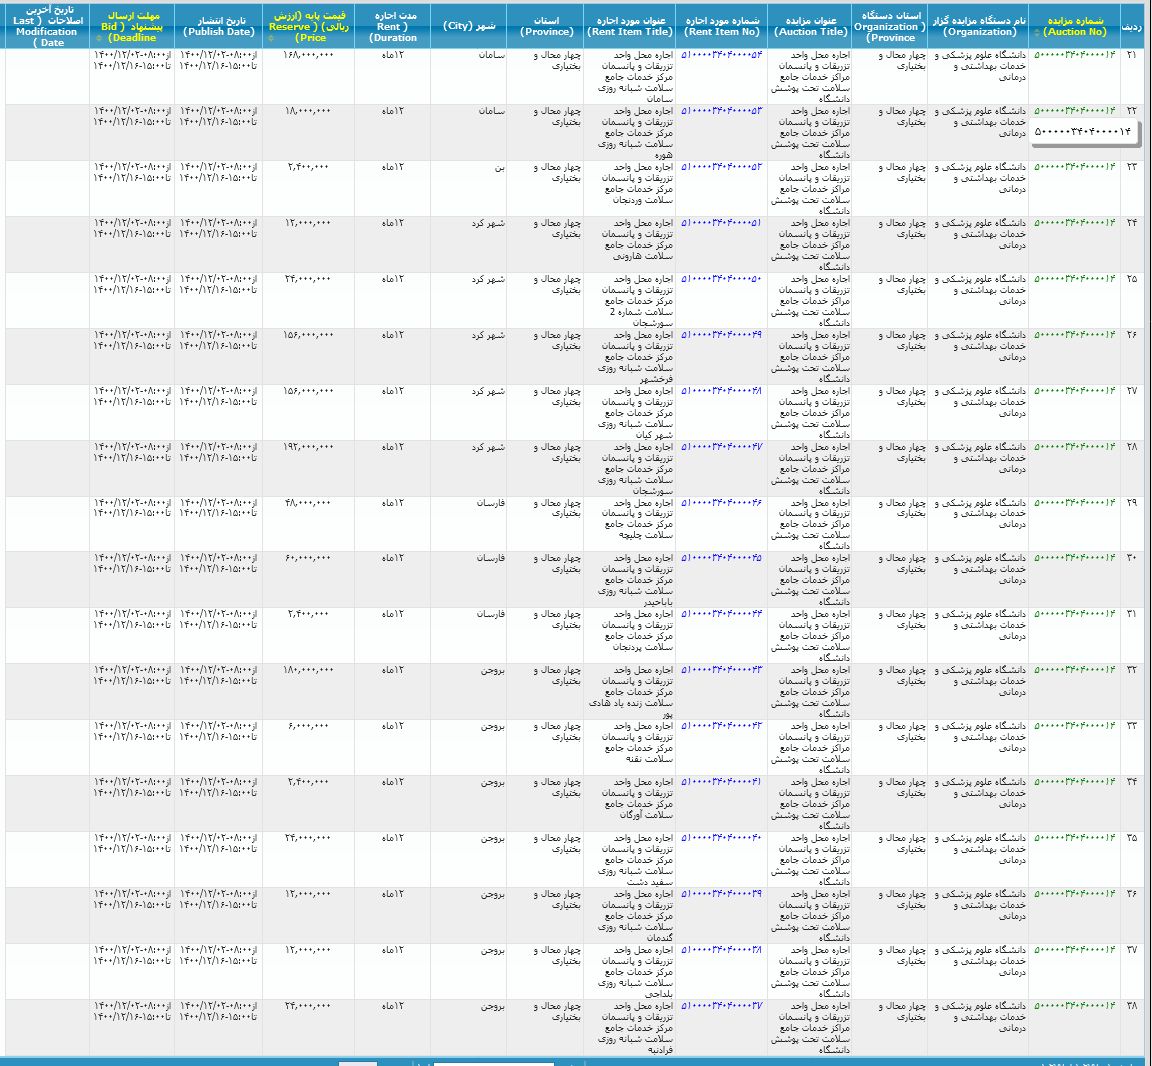
Task: Open green auction number in row 21
Action: 1074,55
